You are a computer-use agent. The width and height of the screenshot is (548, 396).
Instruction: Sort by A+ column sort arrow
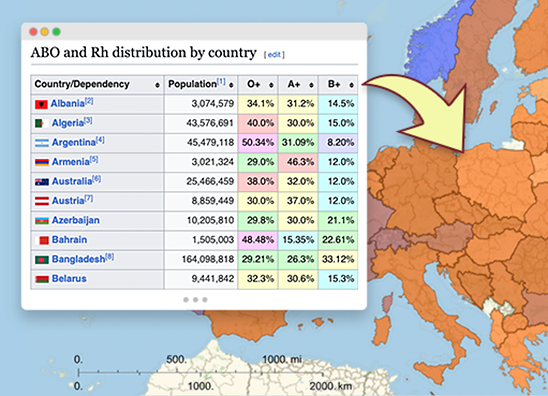click(x=311, y=85)
